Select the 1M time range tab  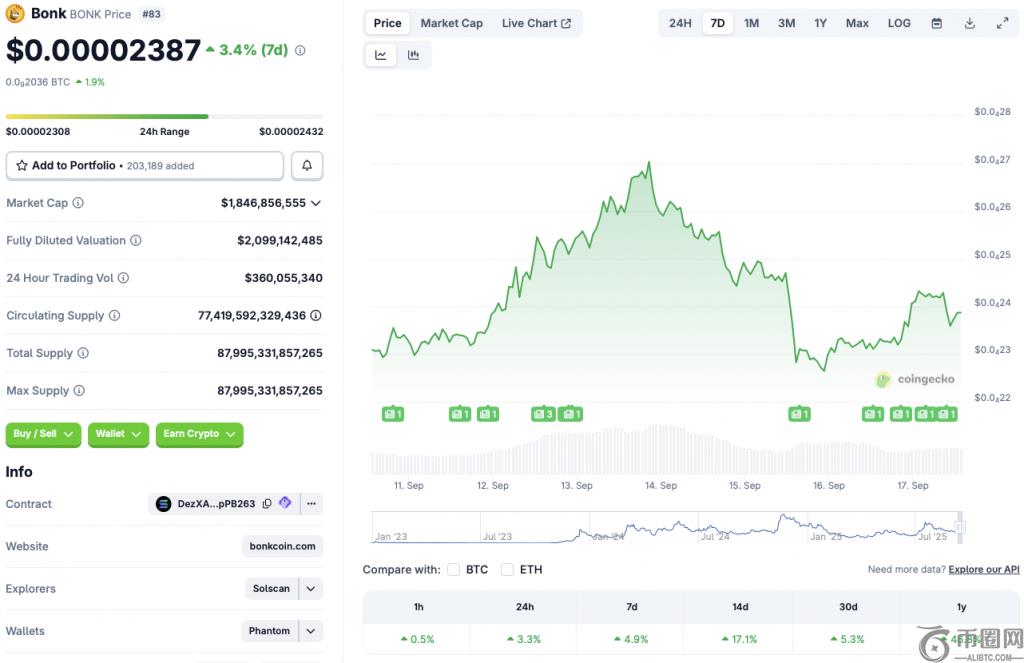751,23
